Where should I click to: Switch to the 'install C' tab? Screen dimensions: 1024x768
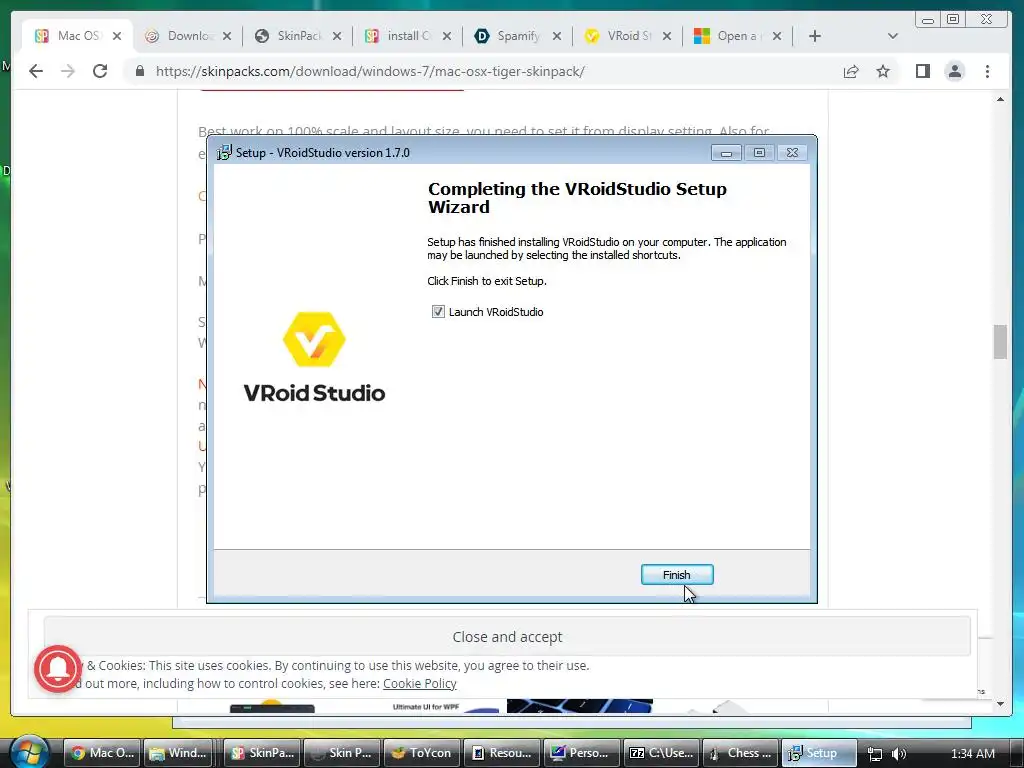point(399,36)
